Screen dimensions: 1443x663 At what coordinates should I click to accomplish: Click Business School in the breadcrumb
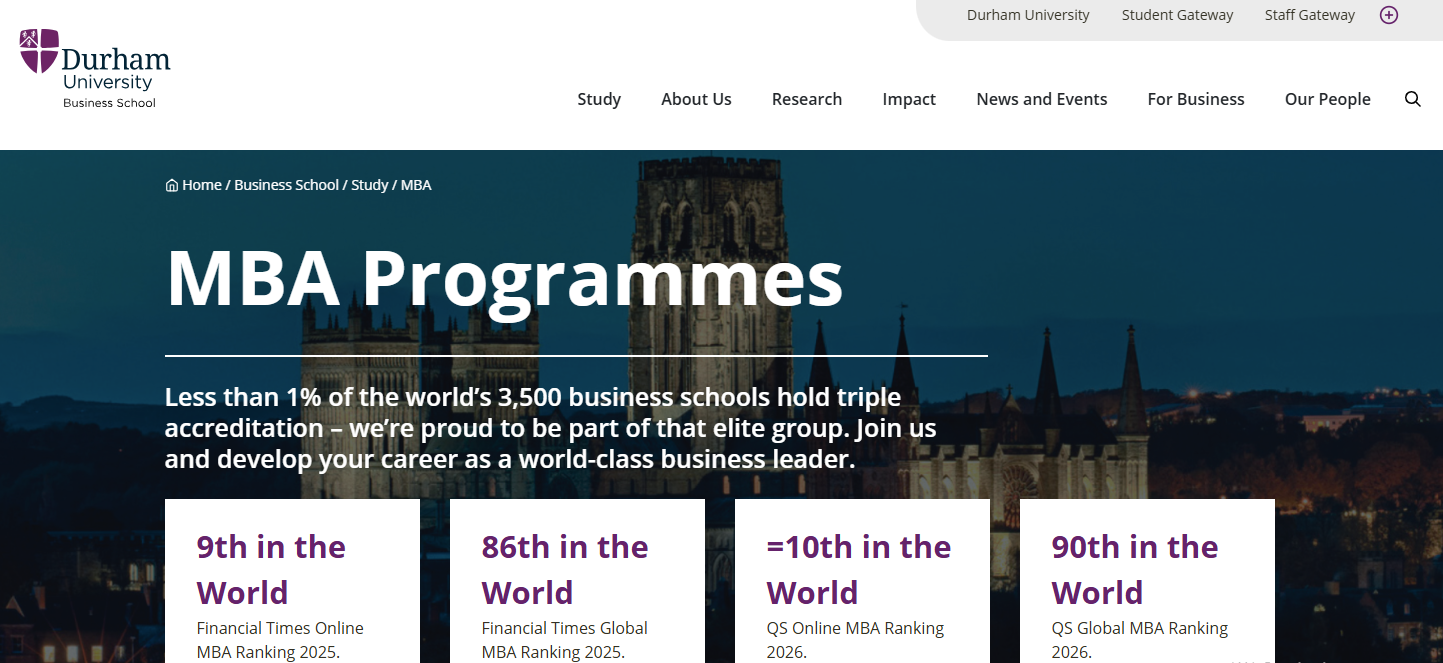(x=286, y=185)
